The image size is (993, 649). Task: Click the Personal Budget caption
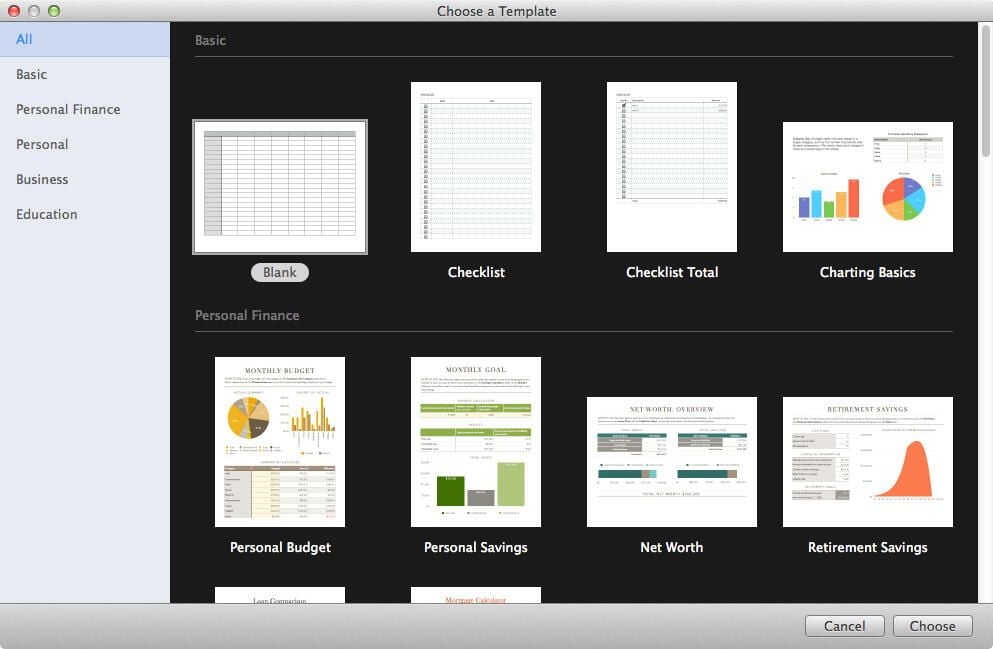tap(280, 547)
